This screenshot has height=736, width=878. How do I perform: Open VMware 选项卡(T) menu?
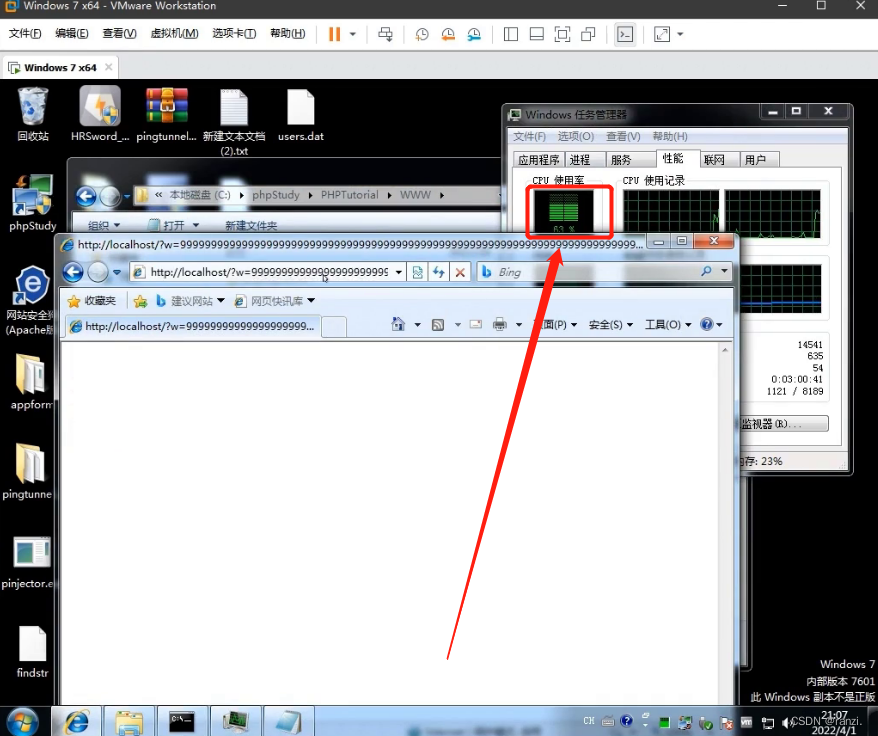click(234, 34)
